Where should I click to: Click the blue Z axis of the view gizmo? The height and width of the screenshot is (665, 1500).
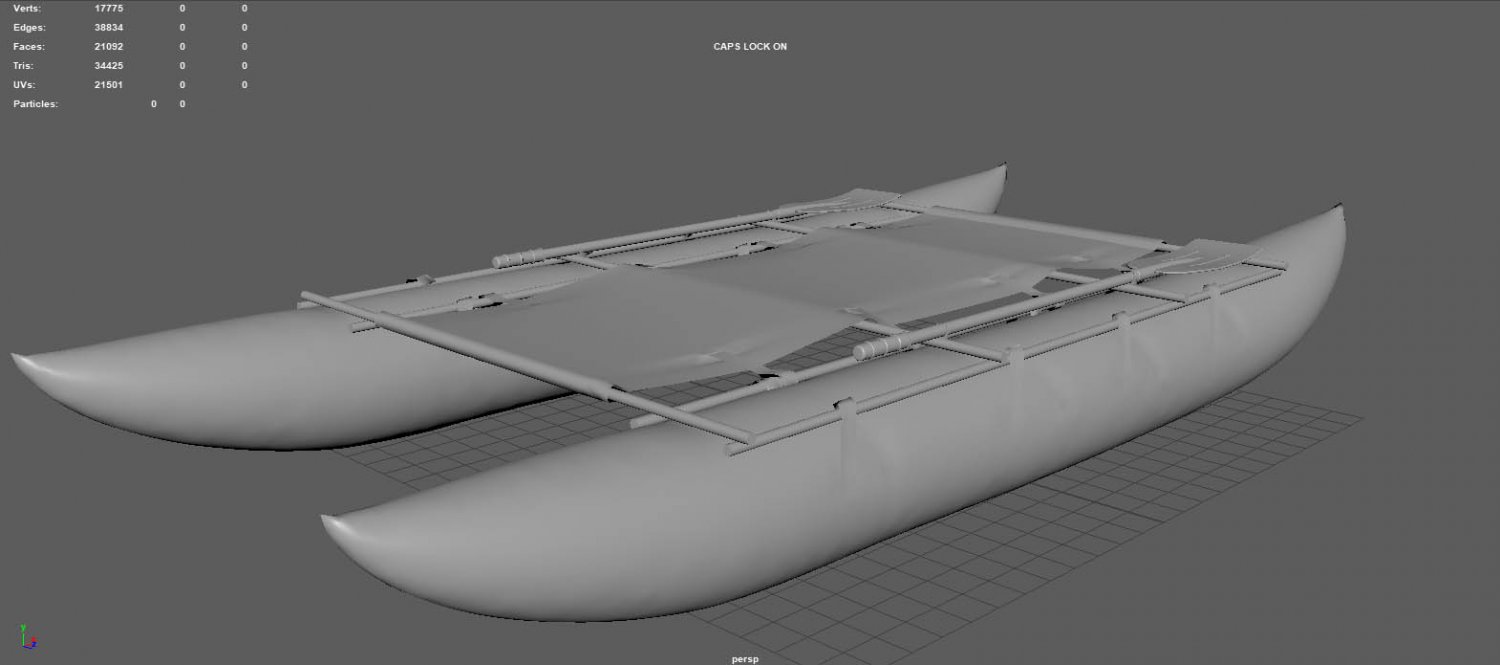pyautogui.click(x=34, y=646)
